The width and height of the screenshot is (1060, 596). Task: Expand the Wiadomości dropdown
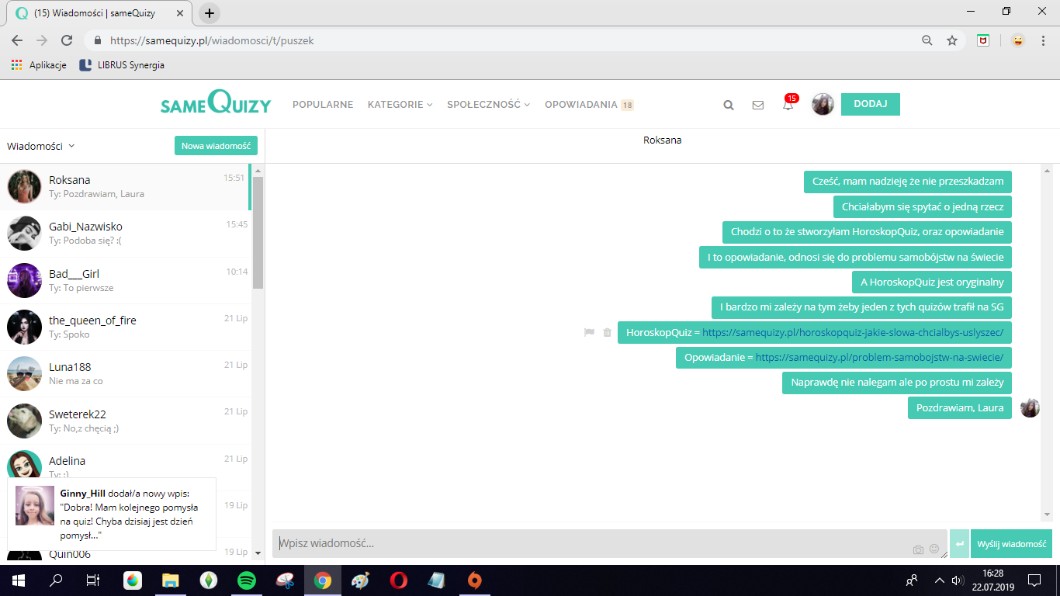point(41,146)
